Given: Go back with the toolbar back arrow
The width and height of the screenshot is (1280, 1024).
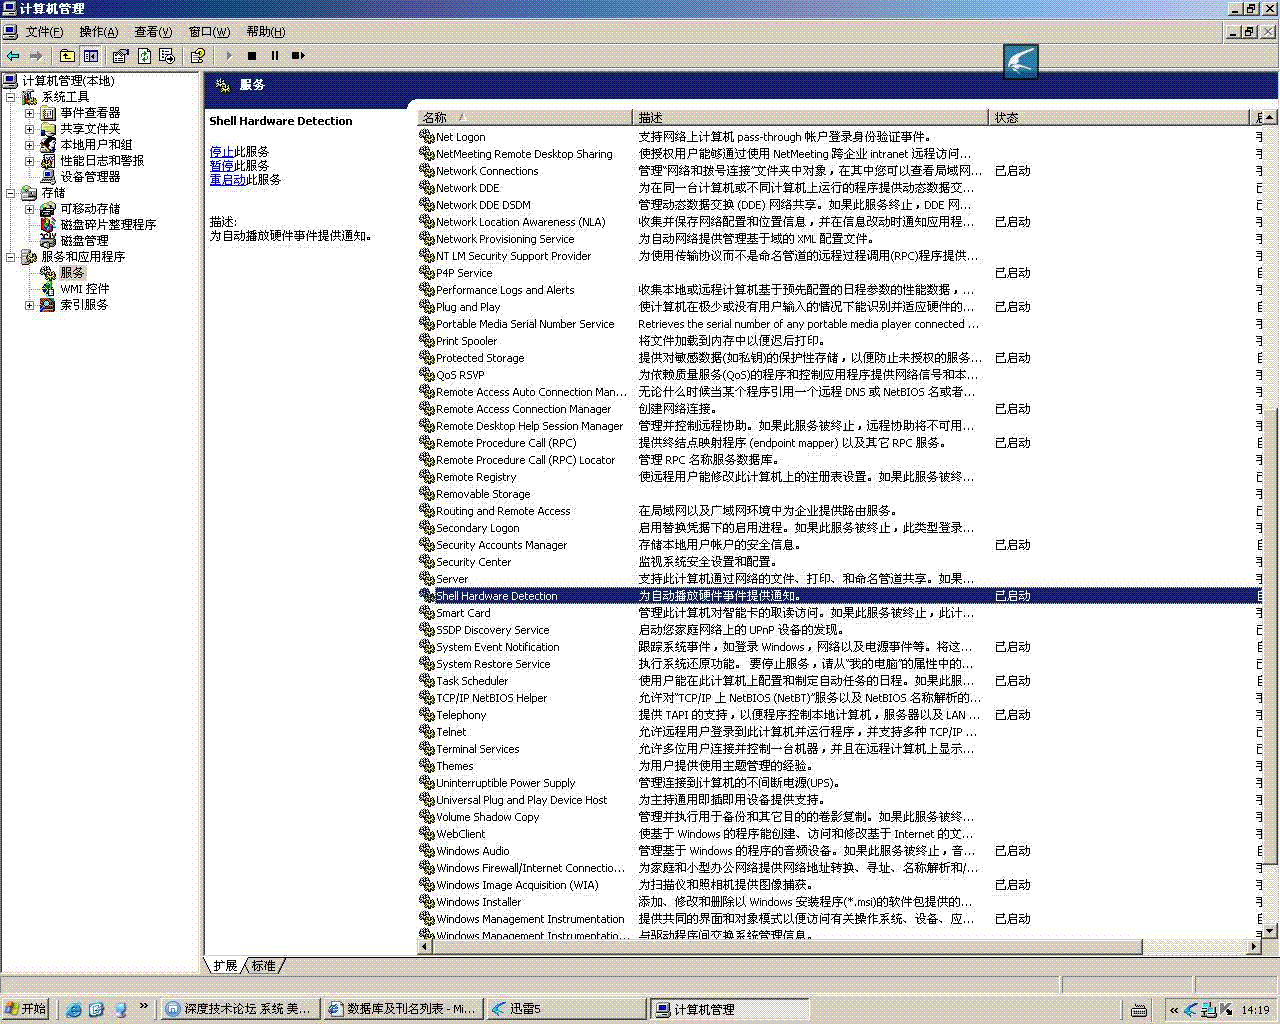Looking at the screenshot, I should pyautogui.click(x=13, y=56).
